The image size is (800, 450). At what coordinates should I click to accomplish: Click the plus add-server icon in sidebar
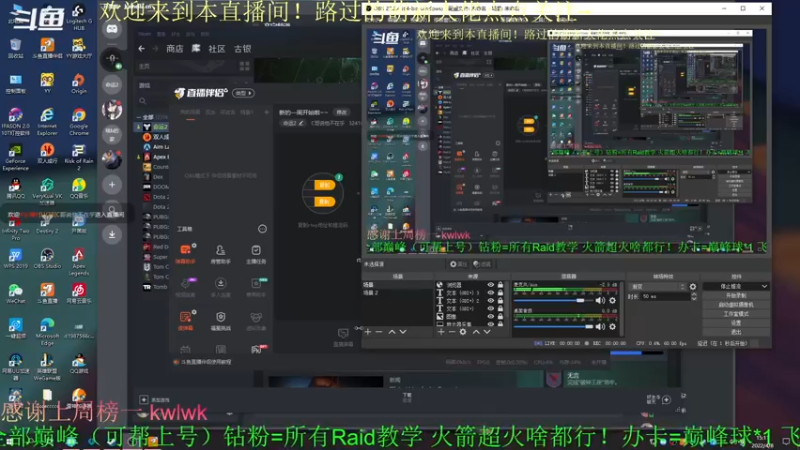pyautogui.click(x=112, y=185)
